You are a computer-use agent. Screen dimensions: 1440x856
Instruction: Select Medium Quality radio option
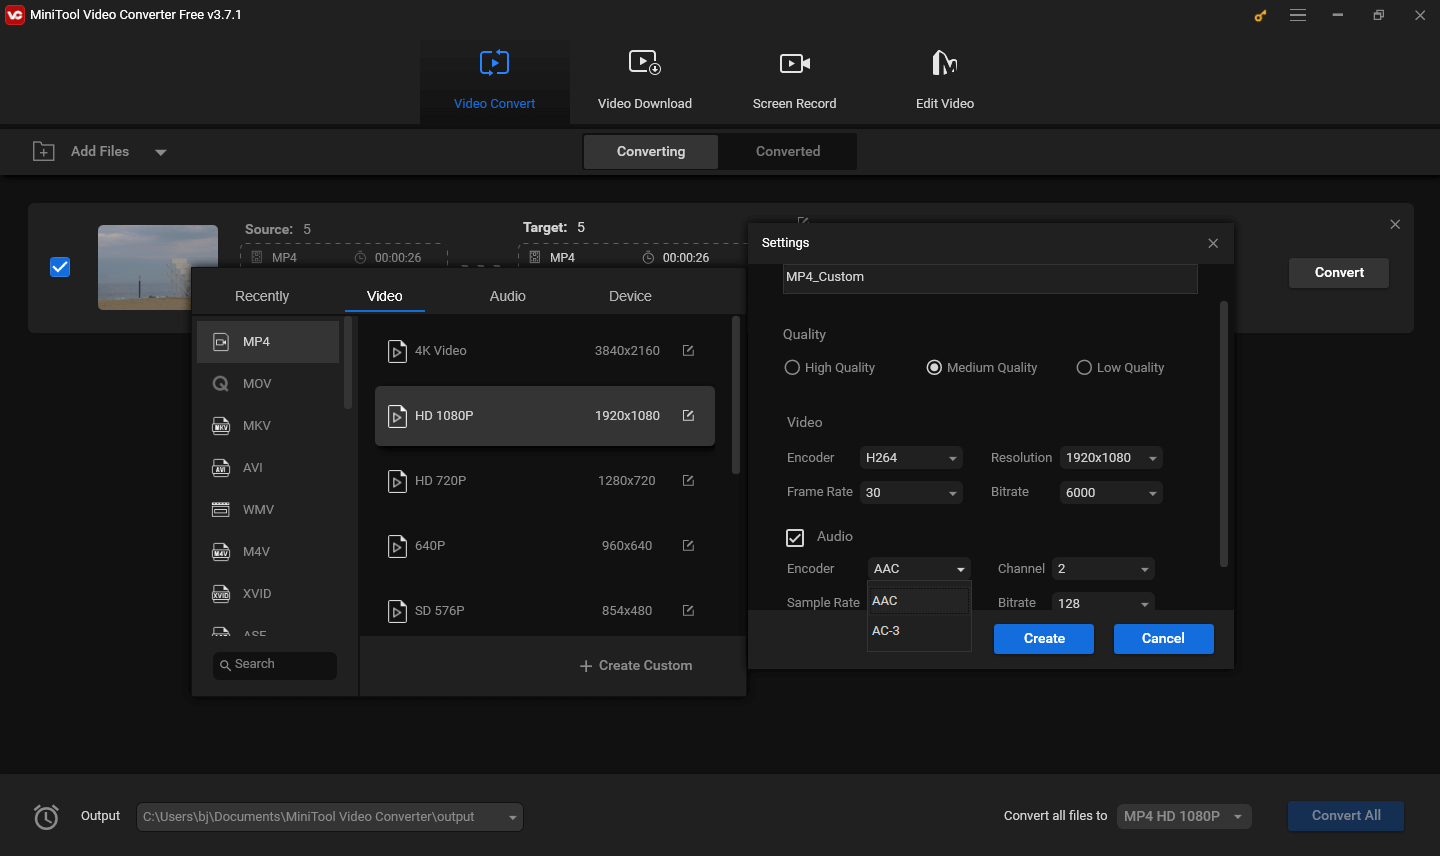982,368
